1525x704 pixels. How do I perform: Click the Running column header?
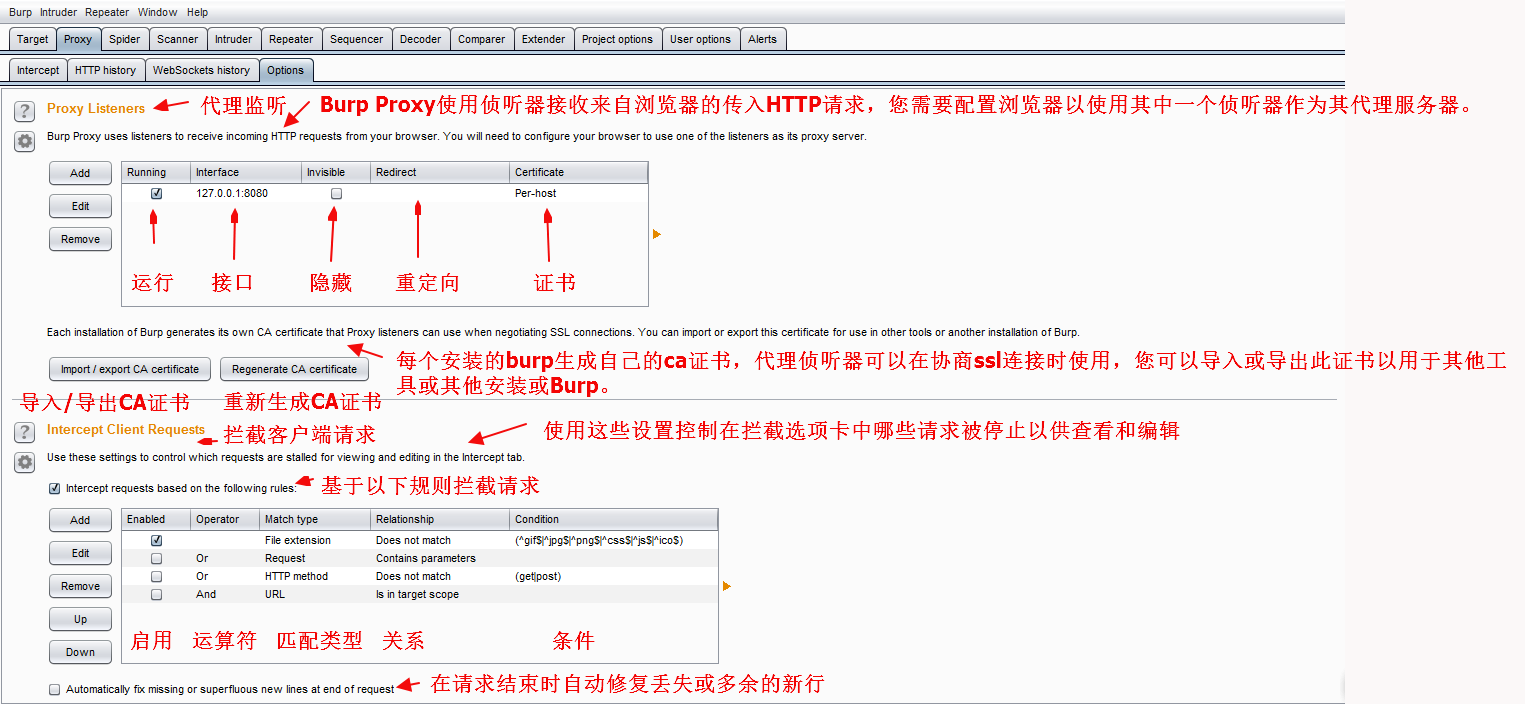(x=156, y=172)
